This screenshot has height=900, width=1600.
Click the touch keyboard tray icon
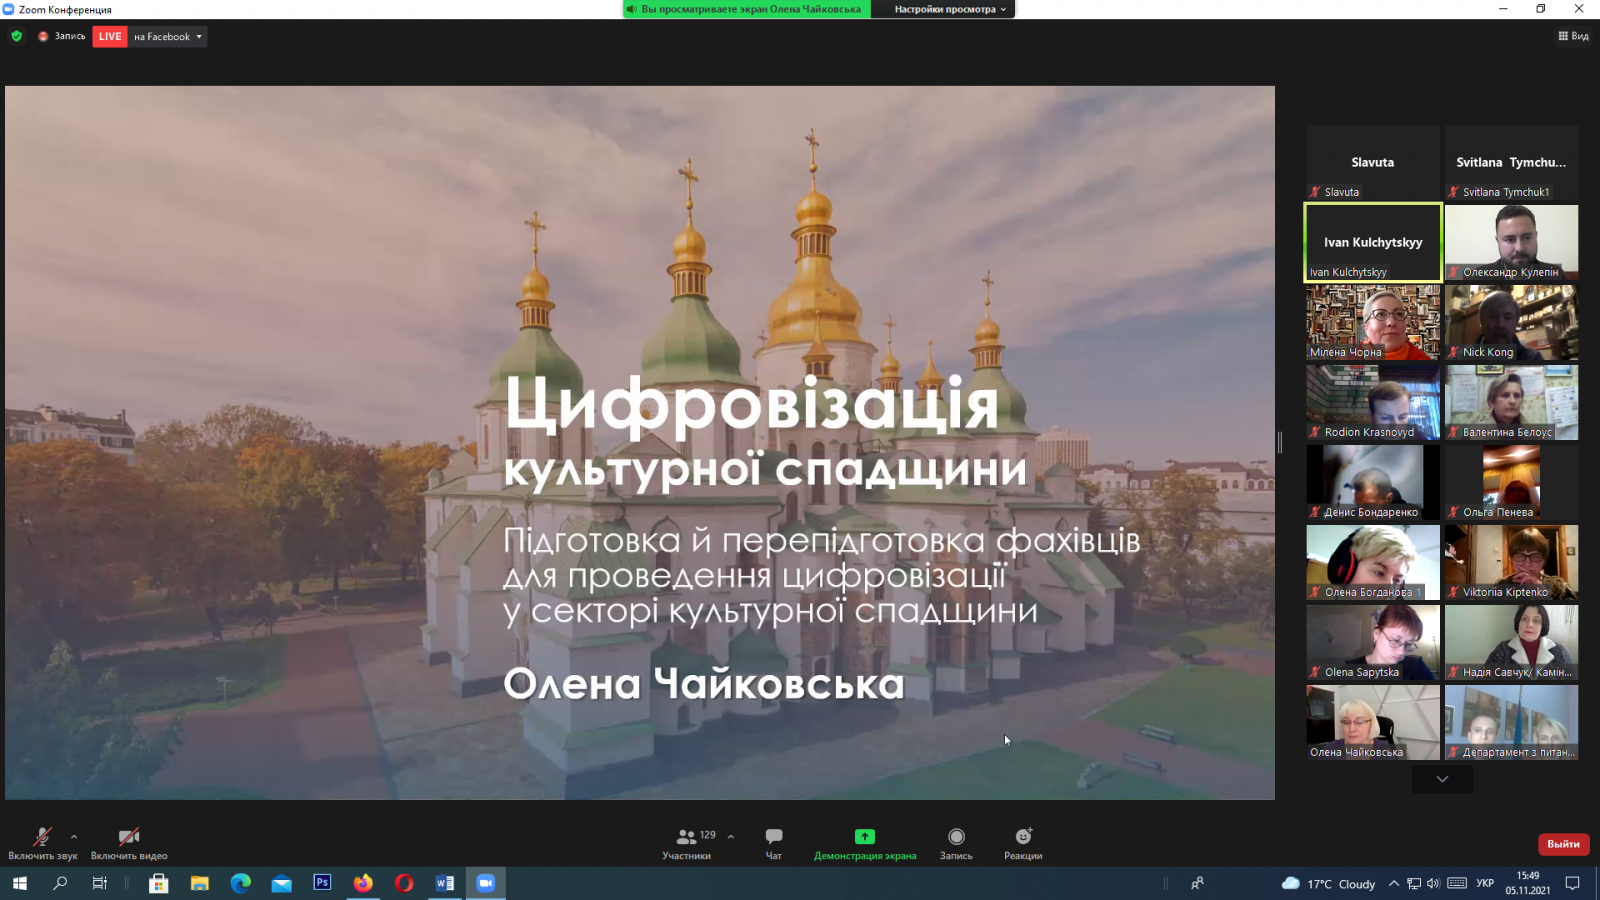tap(1457, 883)
